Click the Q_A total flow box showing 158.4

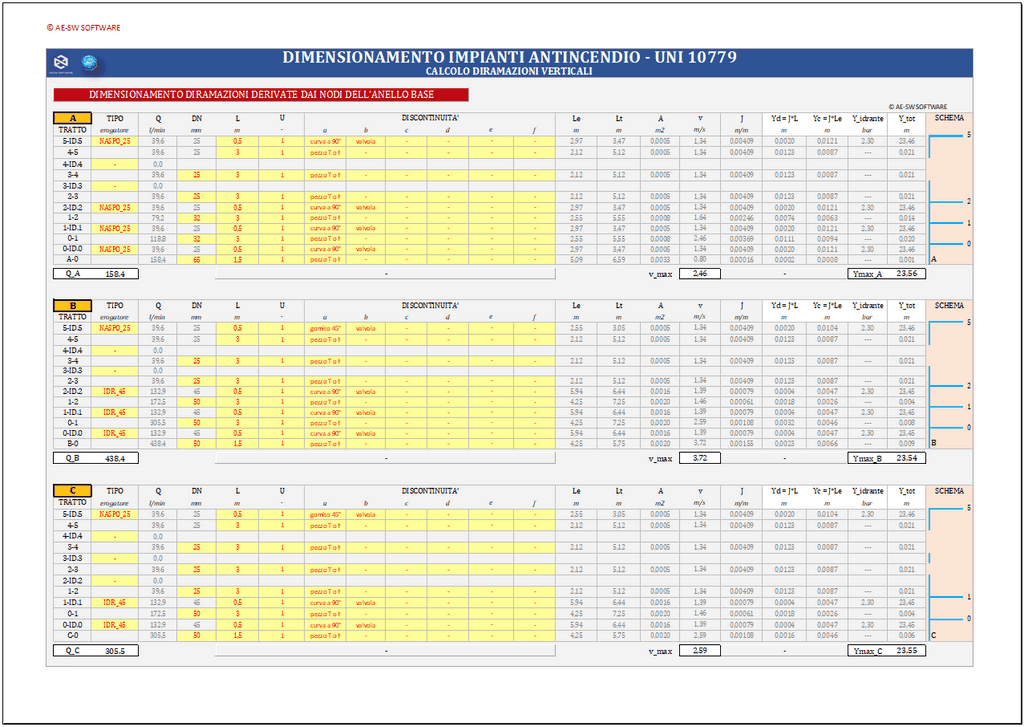115,272
